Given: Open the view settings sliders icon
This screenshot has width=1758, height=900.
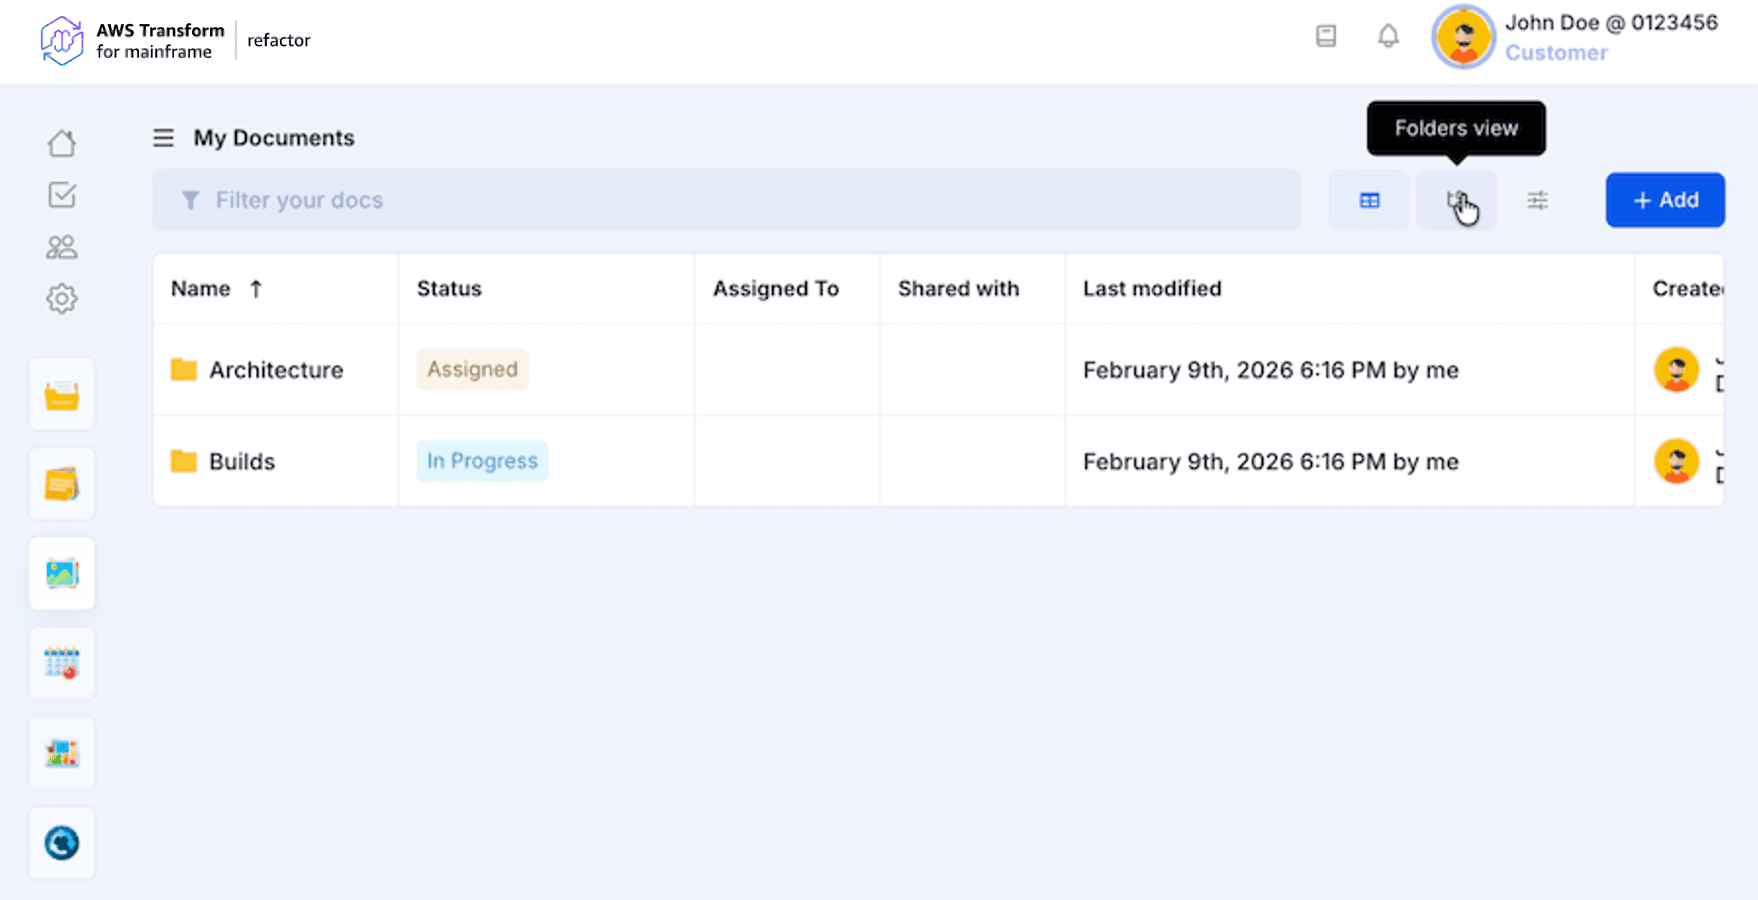Looking at the screenshot, I should (x=1537, y=201).
